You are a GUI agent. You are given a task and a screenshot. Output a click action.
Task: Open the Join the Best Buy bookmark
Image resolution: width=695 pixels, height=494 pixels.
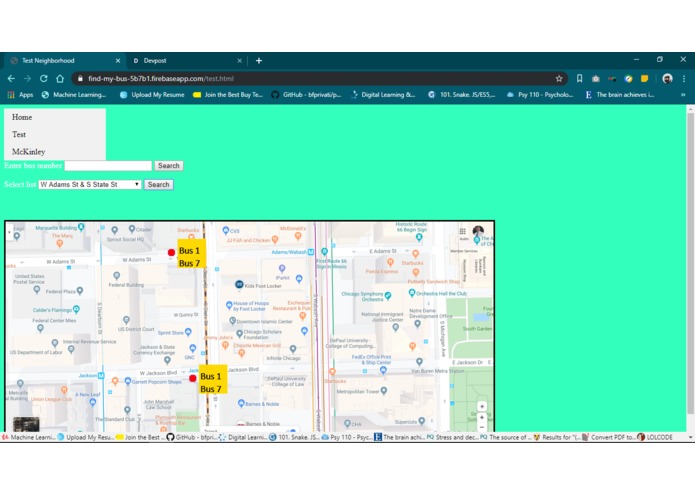(x=228, y=94)
